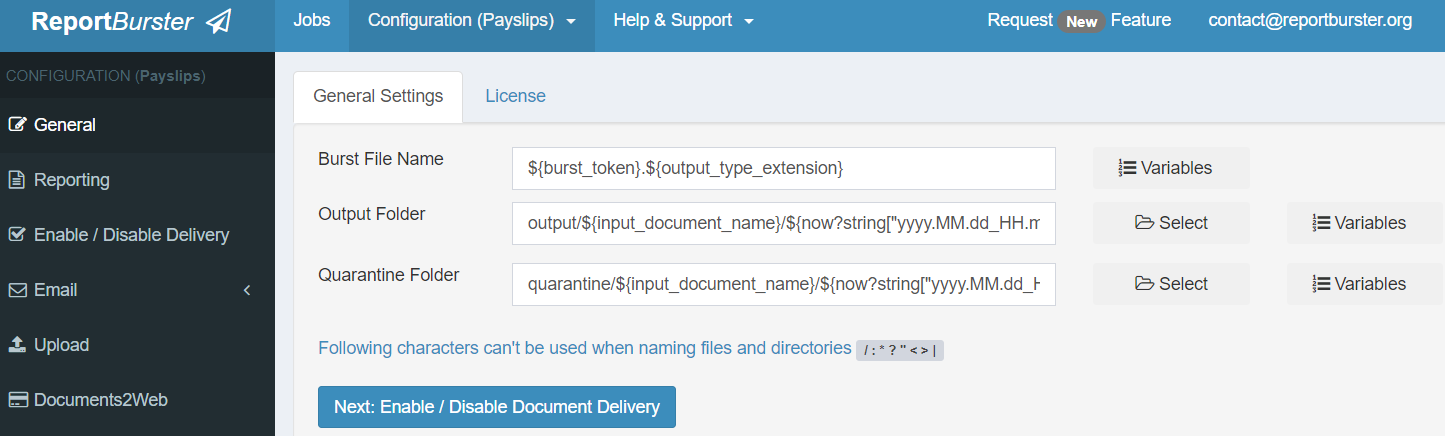Image resolution: width=1445 pixels, height=438 pixels.
Task: Click the contact@reportburster.org link
Action: pos(1310,21)
